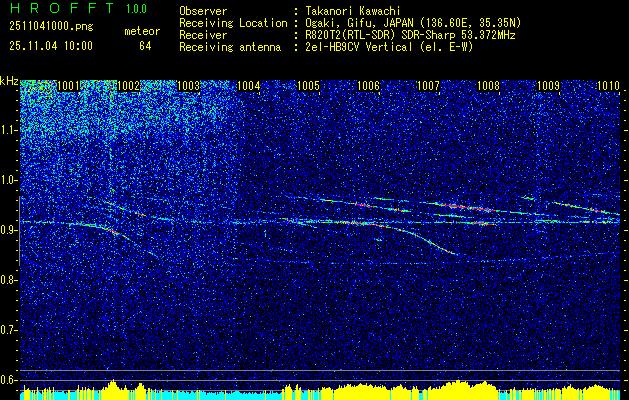Click the meteor label

[x=142, y=31]
